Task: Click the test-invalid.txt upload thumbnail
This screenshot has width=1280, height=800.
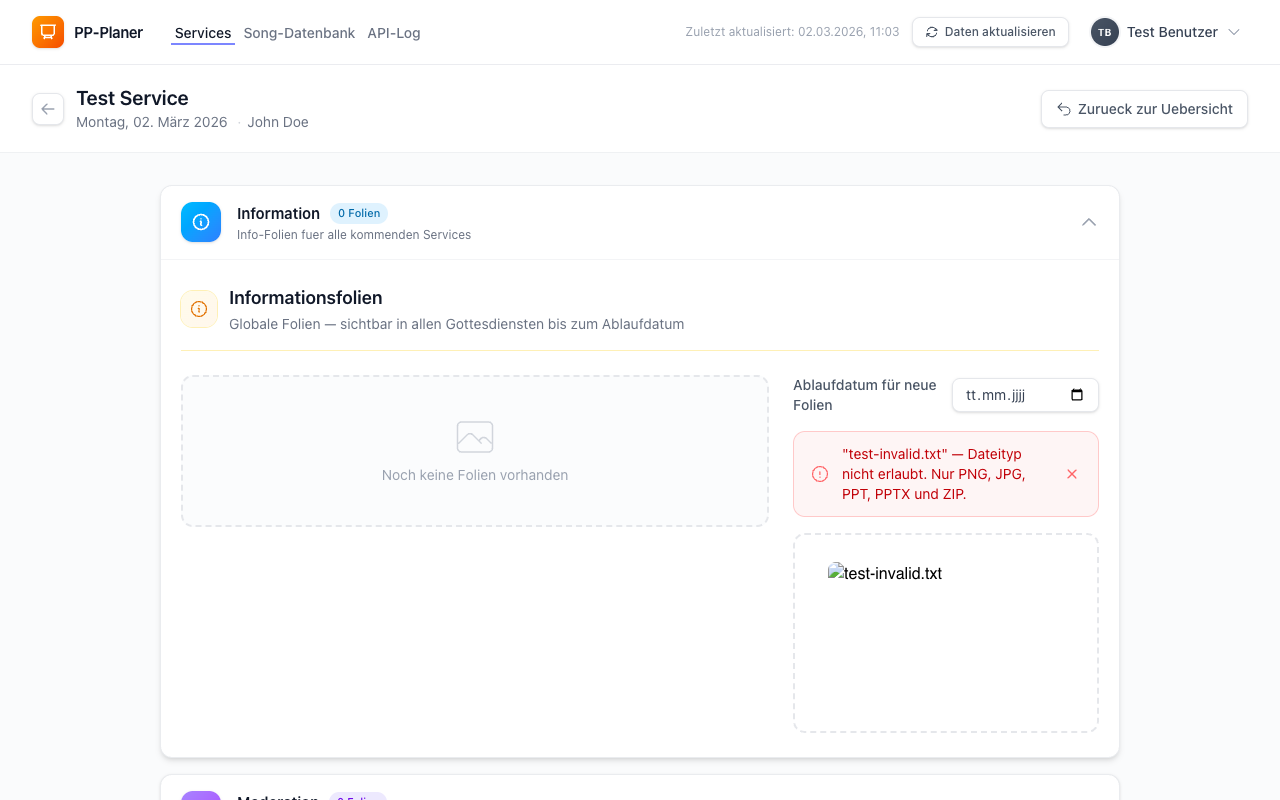Action: [x=885, y=573]
